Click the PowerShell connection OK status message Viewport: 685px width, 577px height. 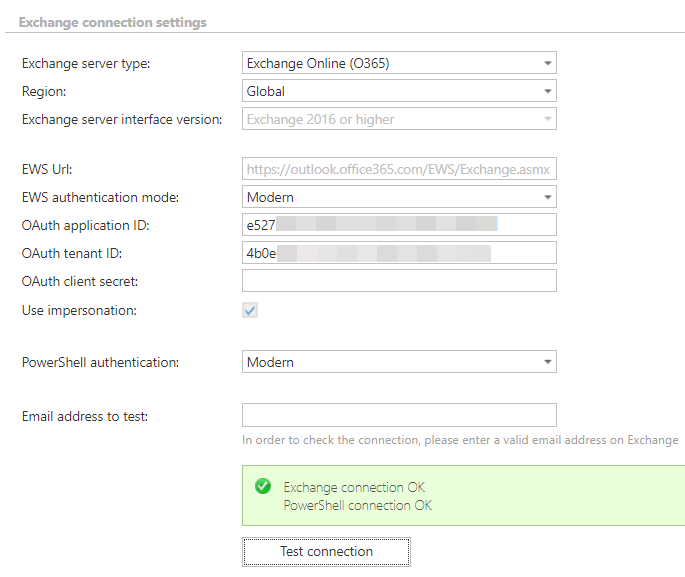tap(357, 505)
